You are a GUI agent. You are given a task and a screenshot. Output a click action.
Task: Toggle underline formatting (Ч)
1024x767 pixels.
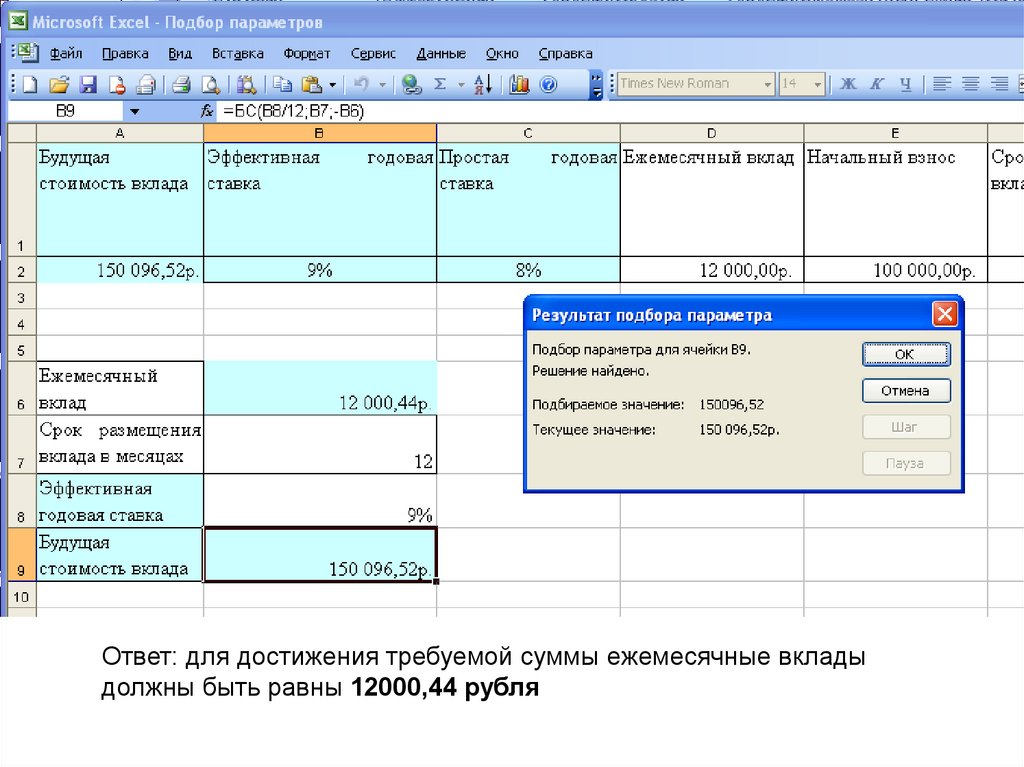click(x=905, y=85)
